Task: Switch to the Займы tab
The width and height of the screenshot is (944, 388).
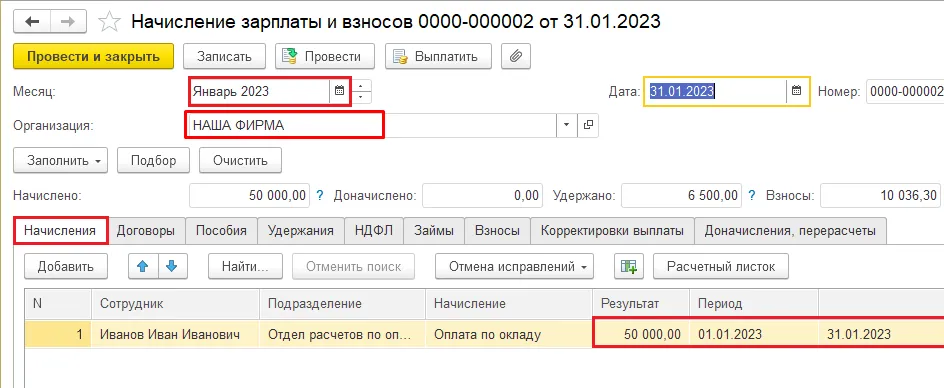Action: click(433, 231)
